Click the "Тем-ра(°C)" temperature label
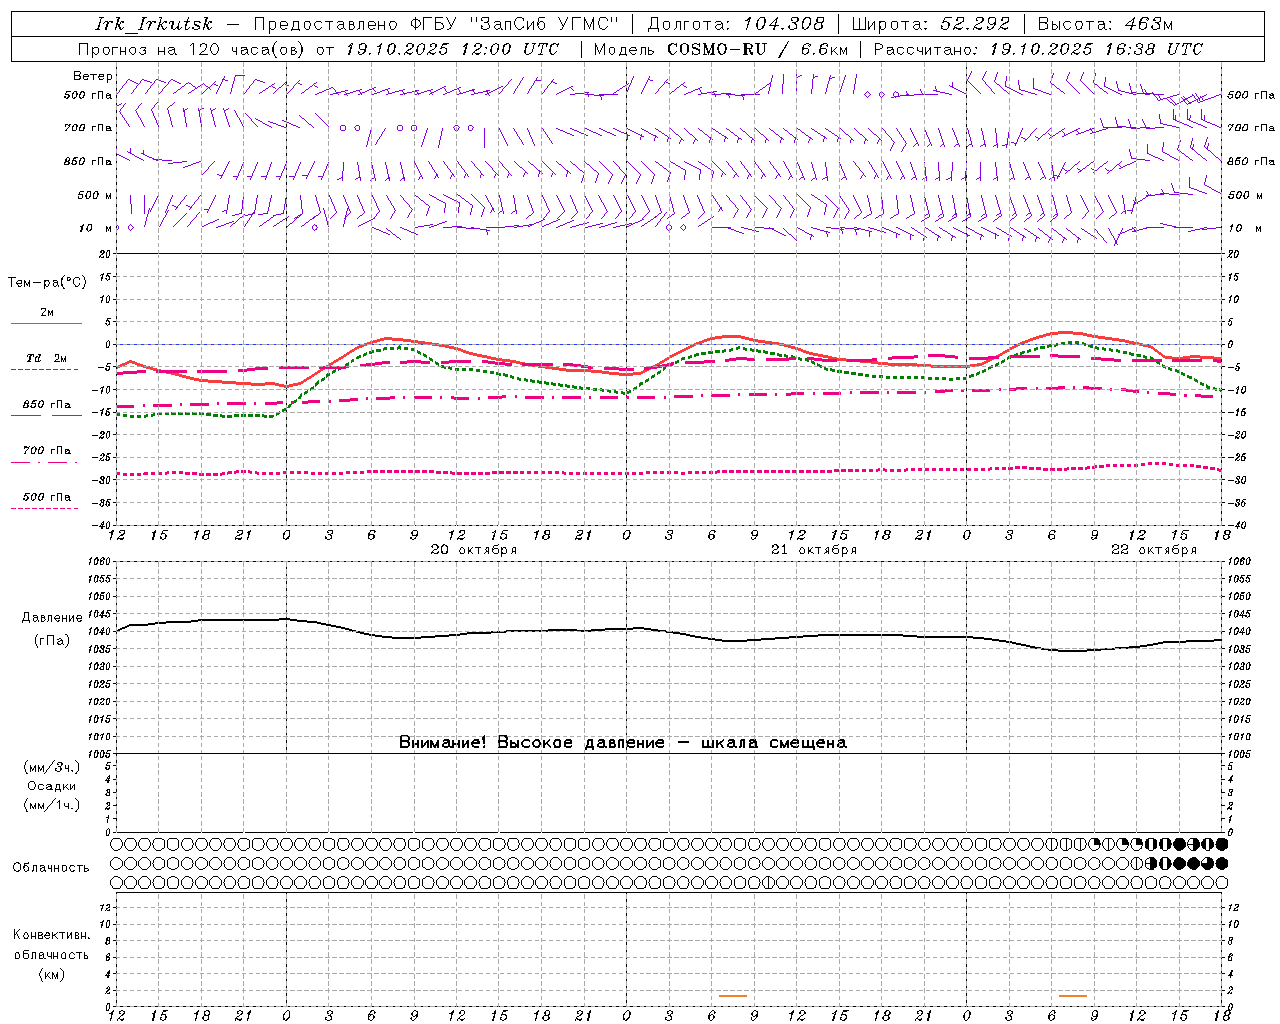1280x1024 pixels. (47, 283)
